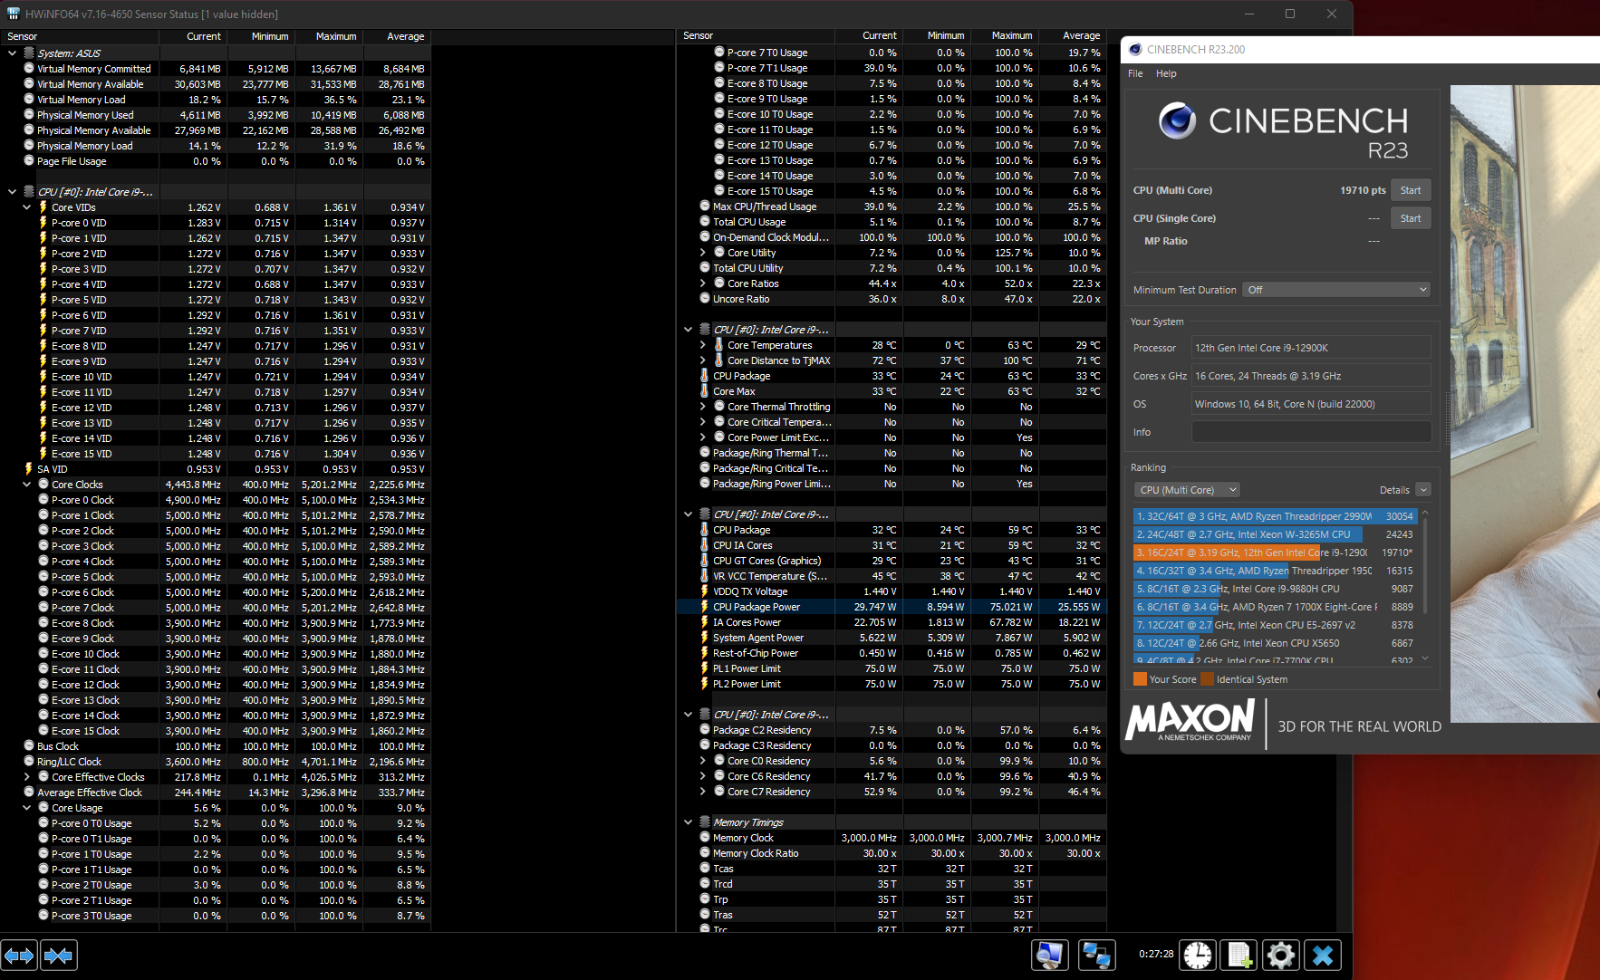Image resolution: width=1600 pixels, height=980 pixels.
Task: Click the orange Your Score legend swatch
Action: tap(1140, 679)
